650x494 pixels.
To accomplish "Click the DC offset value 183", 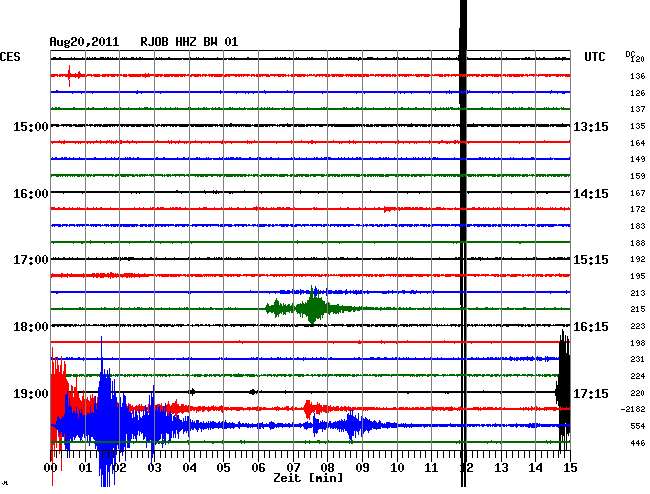I will (x=638, y=226).
